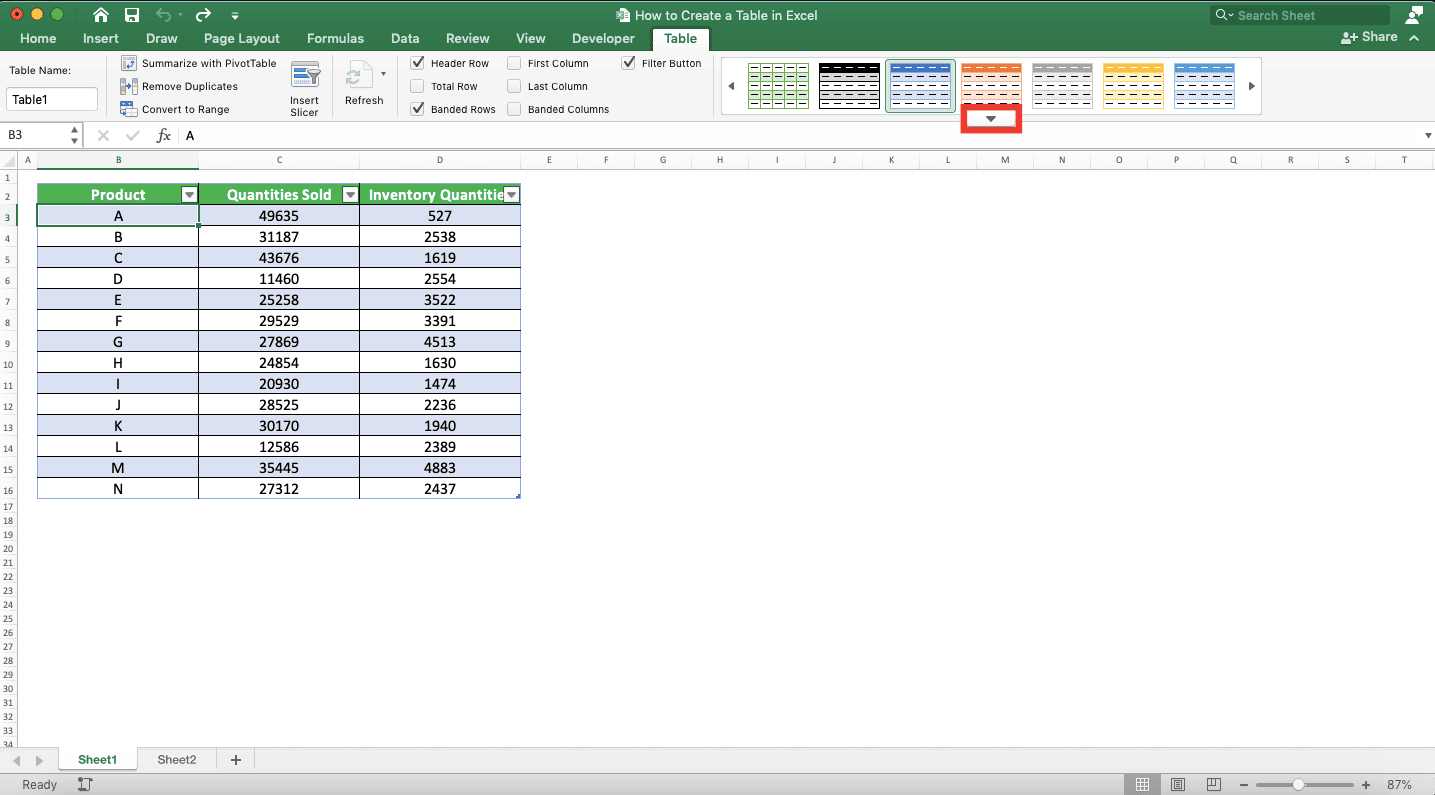Click the Refresh icon
Viewport: 1435px width, 795px height.
[359, 76]
